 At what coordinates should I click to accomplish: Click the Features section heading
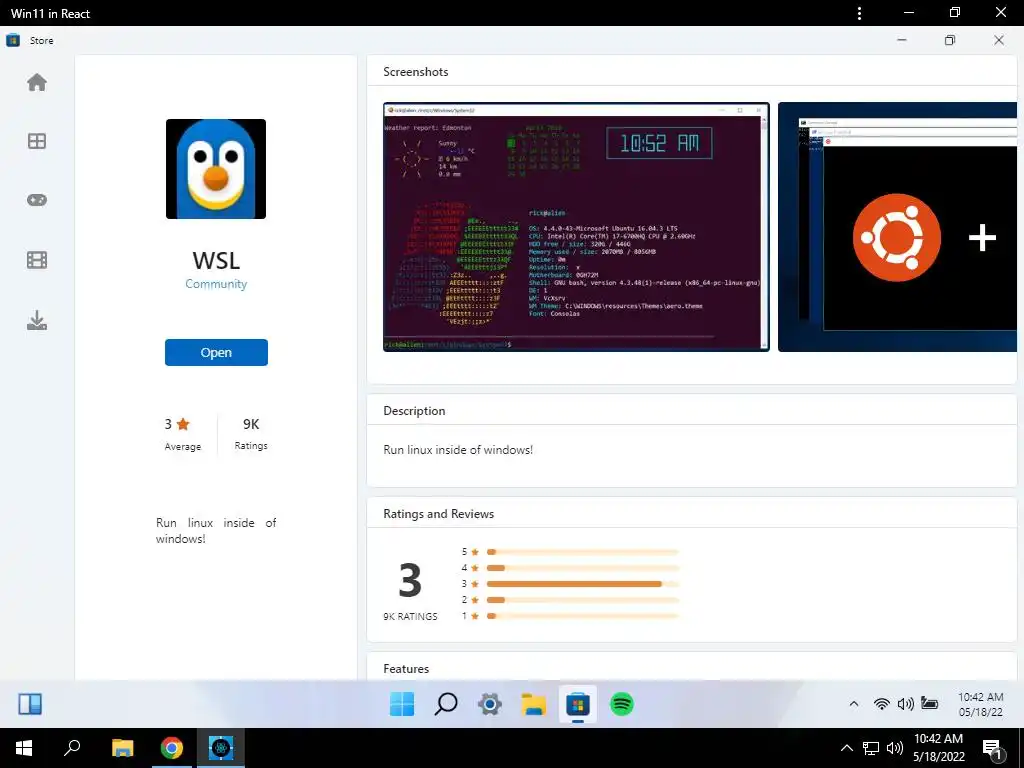tap(406, 669)
